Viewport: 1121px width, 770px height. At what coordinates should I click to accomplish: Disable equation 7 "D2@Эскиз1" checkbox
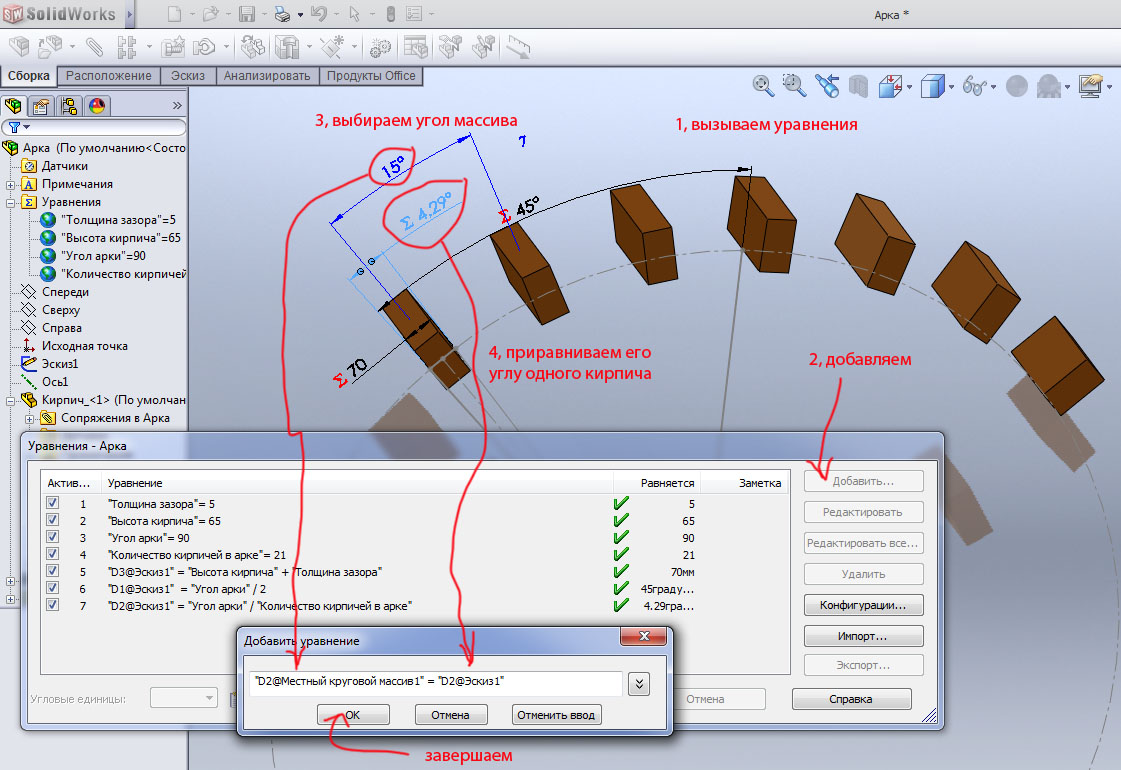[x=53, y=605]
